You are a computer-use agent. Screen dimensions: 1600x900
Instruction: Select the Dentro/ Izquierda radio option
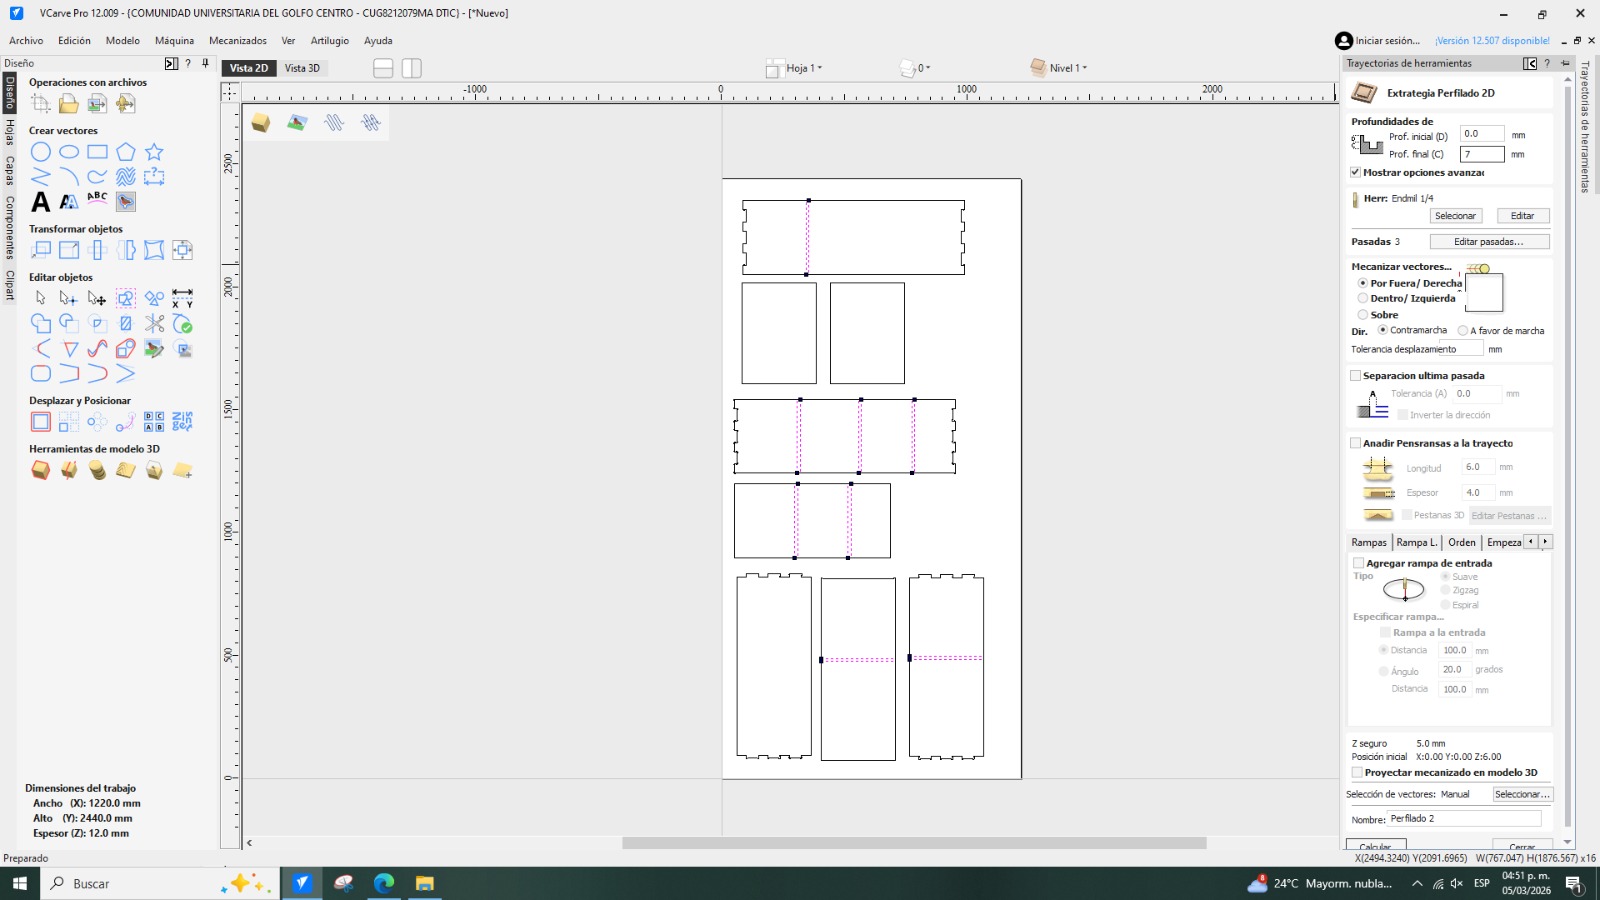click(1363, 299)
